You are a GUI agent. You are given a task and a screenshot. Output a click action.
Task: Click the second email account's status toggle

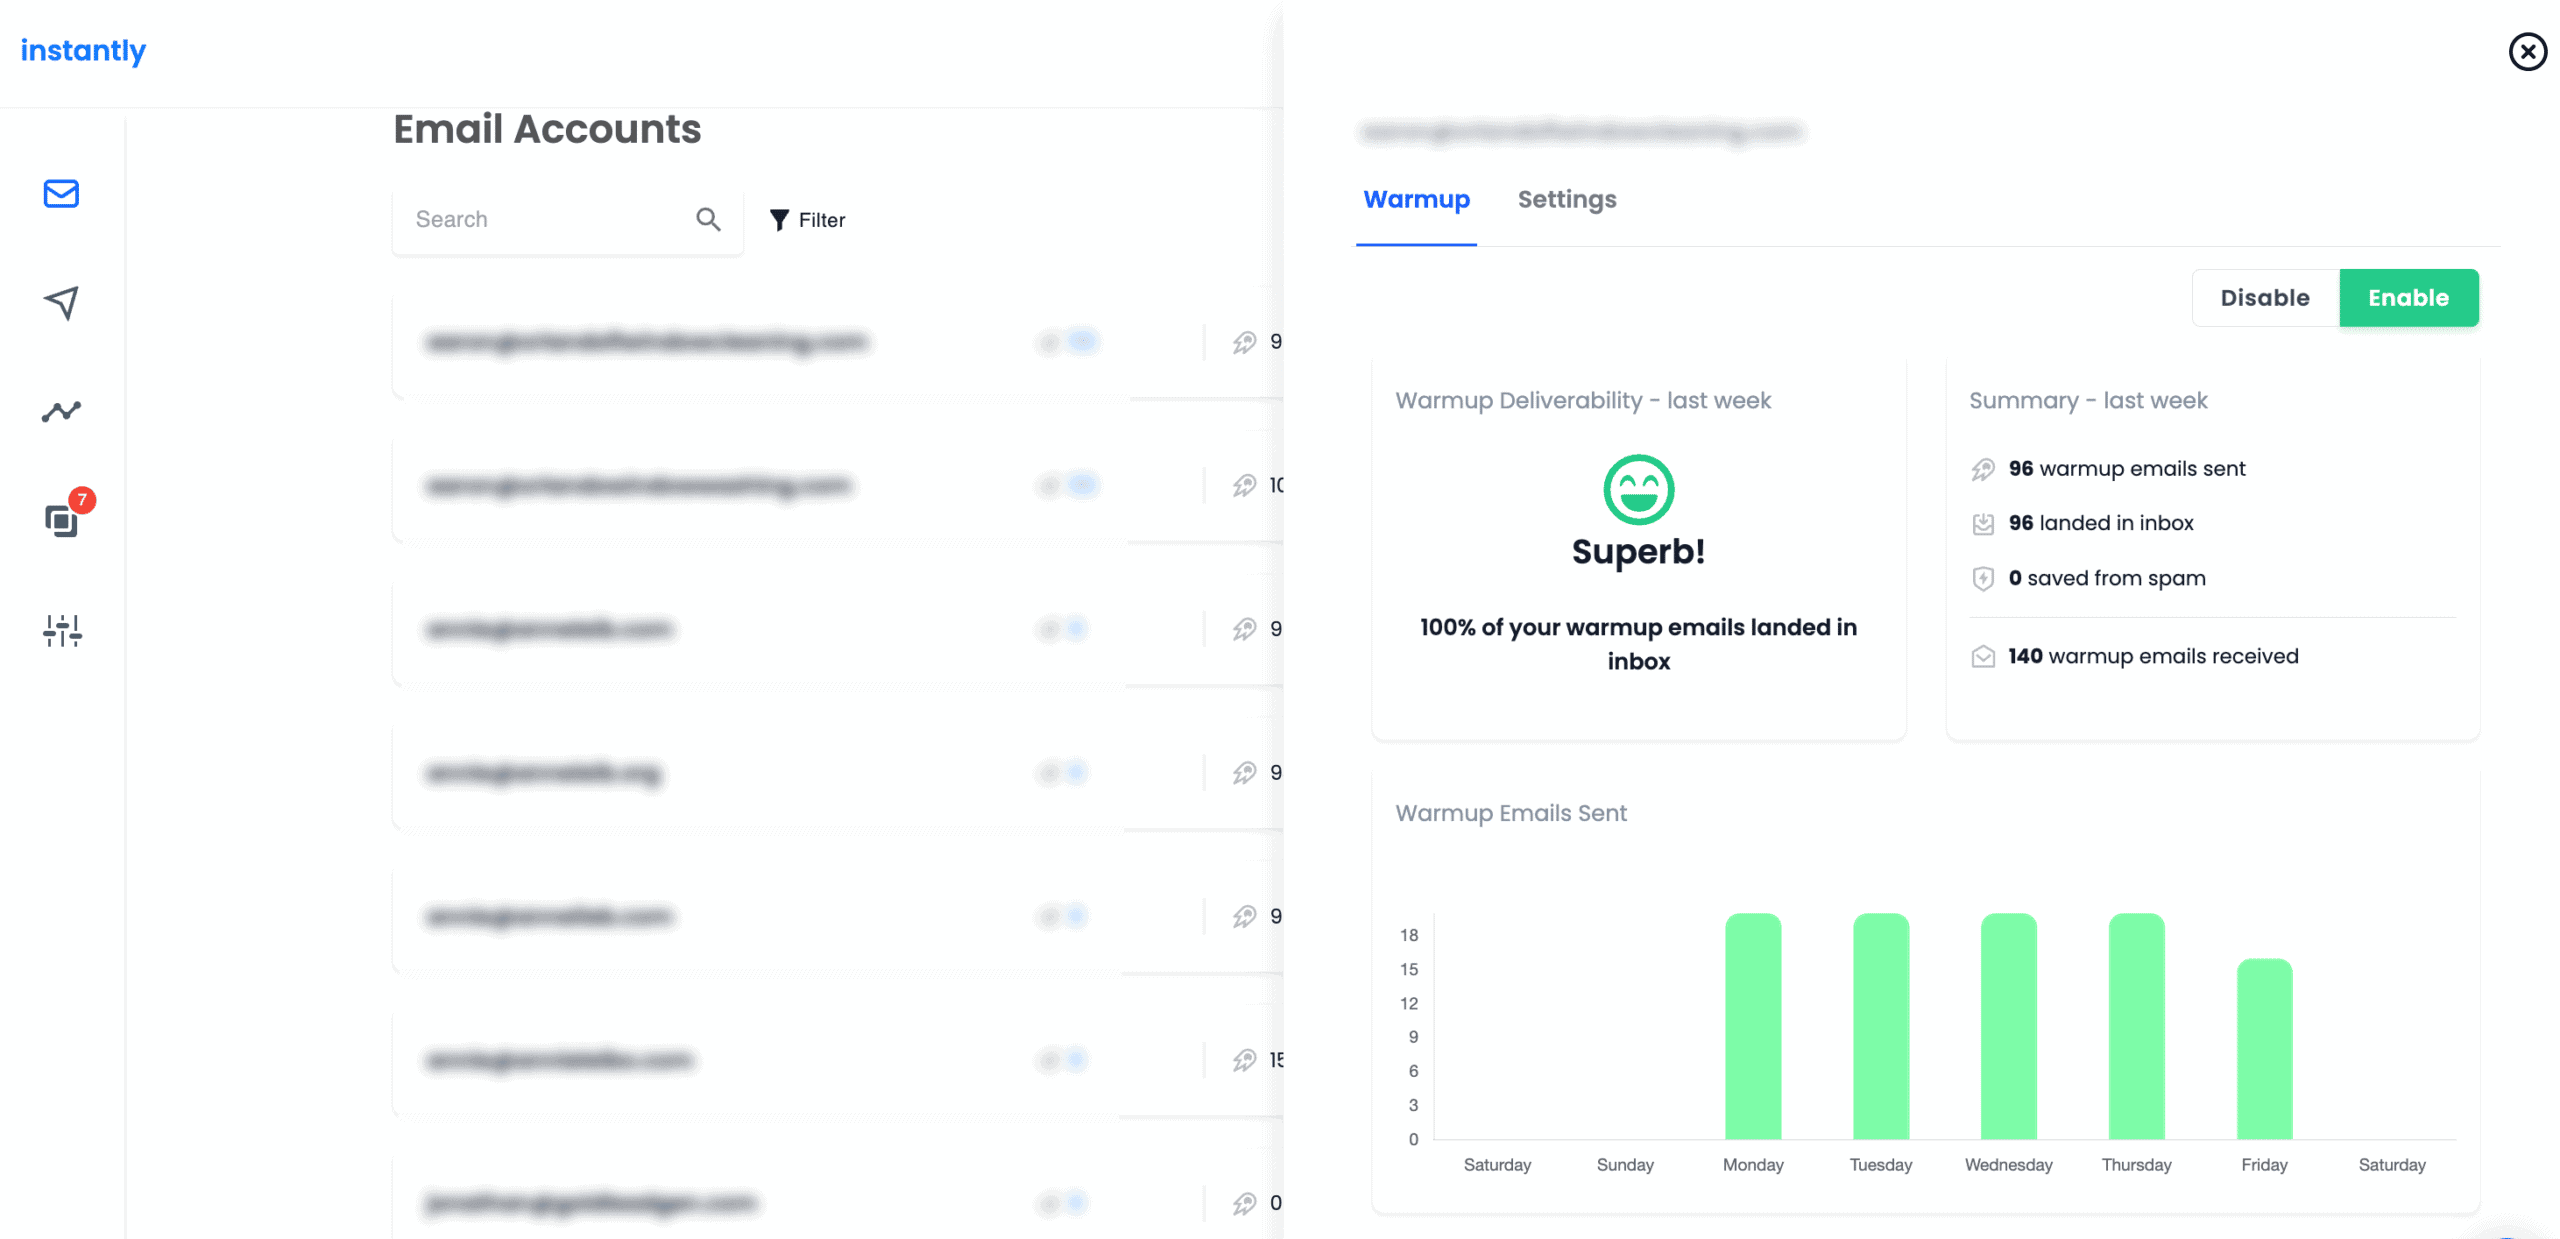tap(1070, 485)
